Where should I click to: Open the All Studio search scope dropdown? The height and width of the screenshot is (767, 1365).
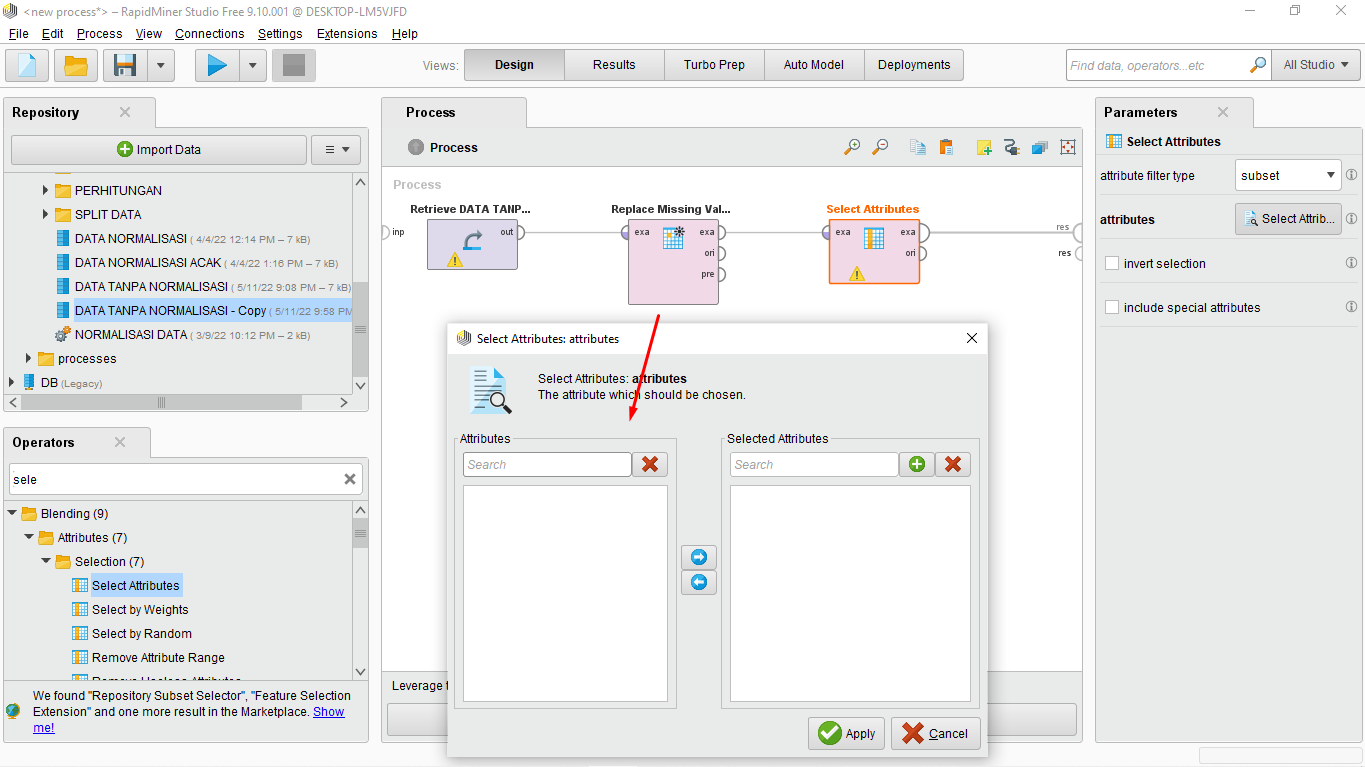click(1316, 65)
